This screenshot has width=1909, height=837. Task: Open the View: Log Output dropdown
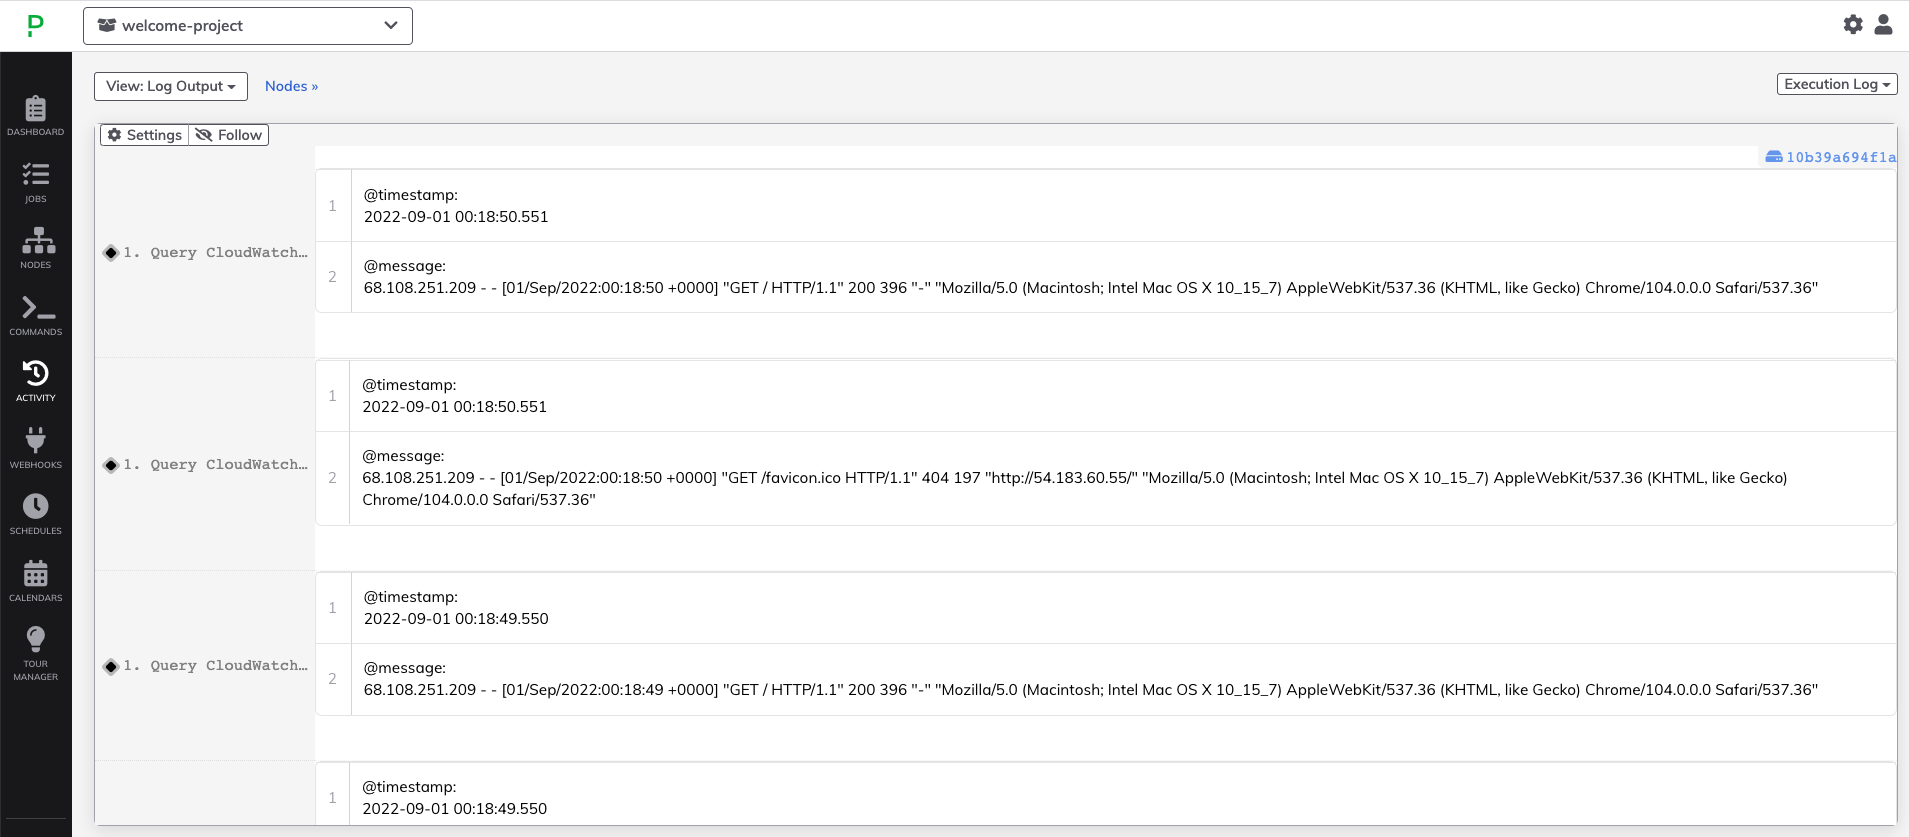[171, 86]
